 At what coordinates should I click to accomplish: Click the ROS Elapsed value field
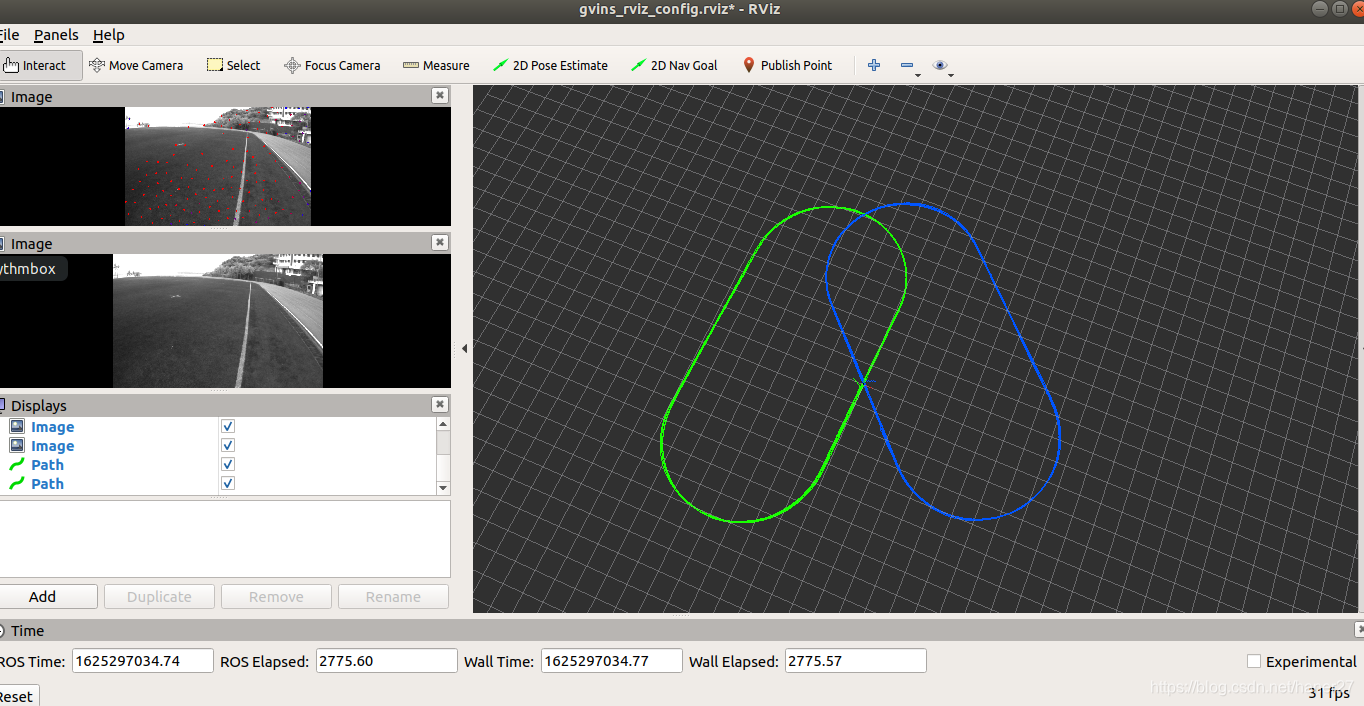(x=387, y=661)
